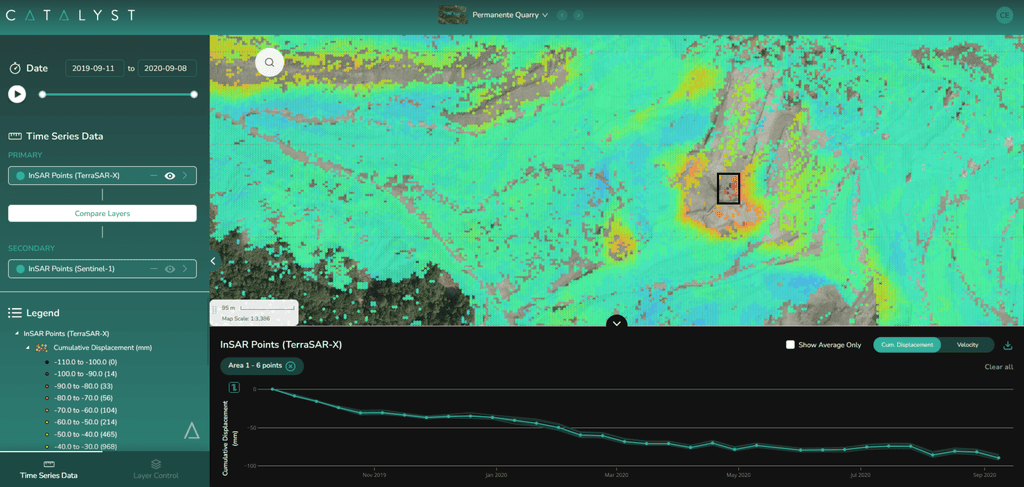Viewport: 1024px width, 487px height.
Task: Select InSAR Points (Sentinel-1) secondary layer
Action: [103, 268]
